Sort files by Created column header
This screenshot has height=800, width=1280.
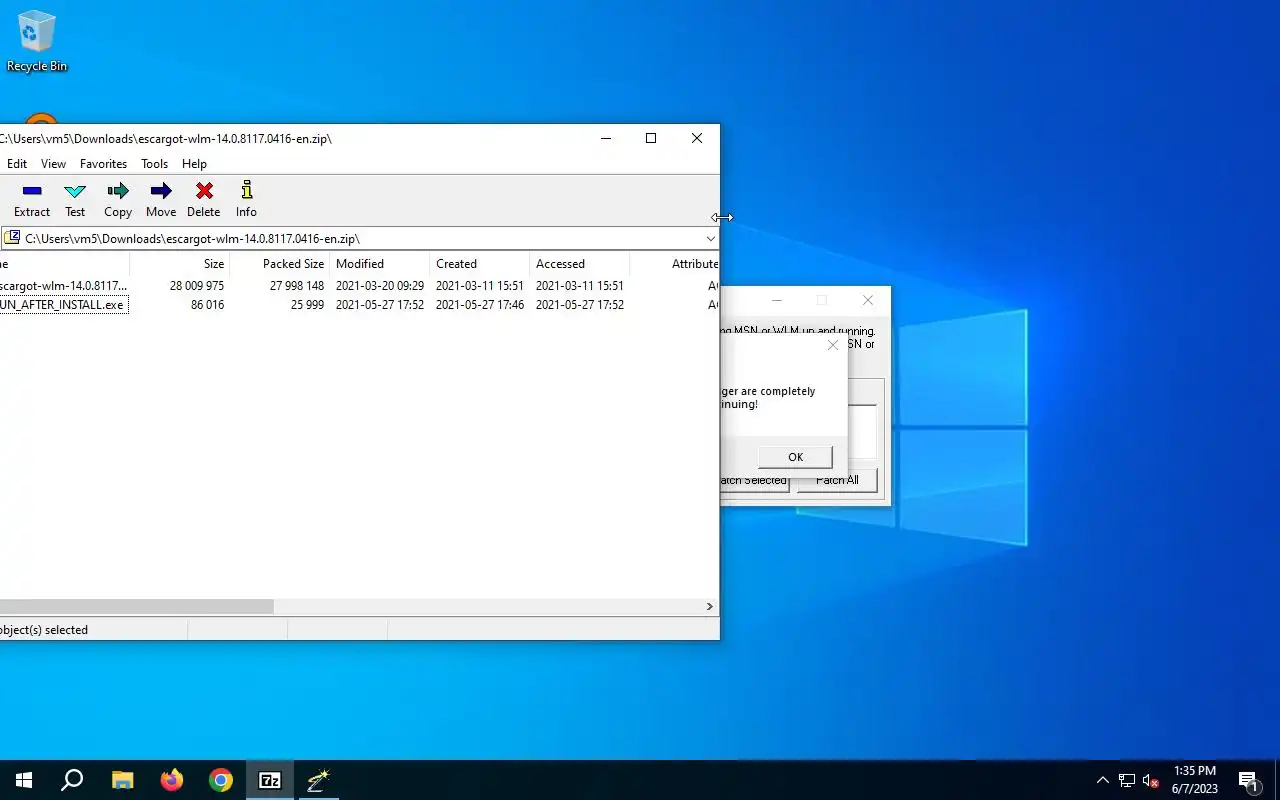click(x=480, y=264)
